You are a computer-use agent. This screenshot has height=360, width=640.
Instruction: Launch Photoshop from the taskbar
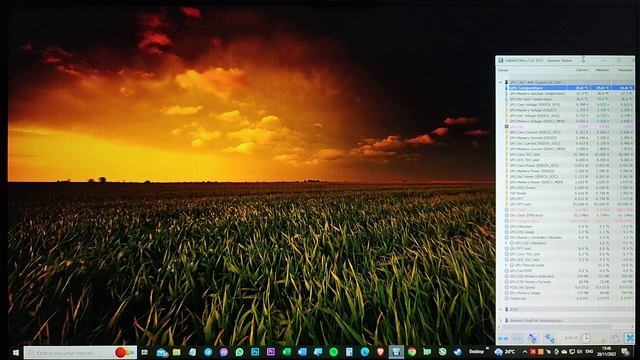pos(255,352)
